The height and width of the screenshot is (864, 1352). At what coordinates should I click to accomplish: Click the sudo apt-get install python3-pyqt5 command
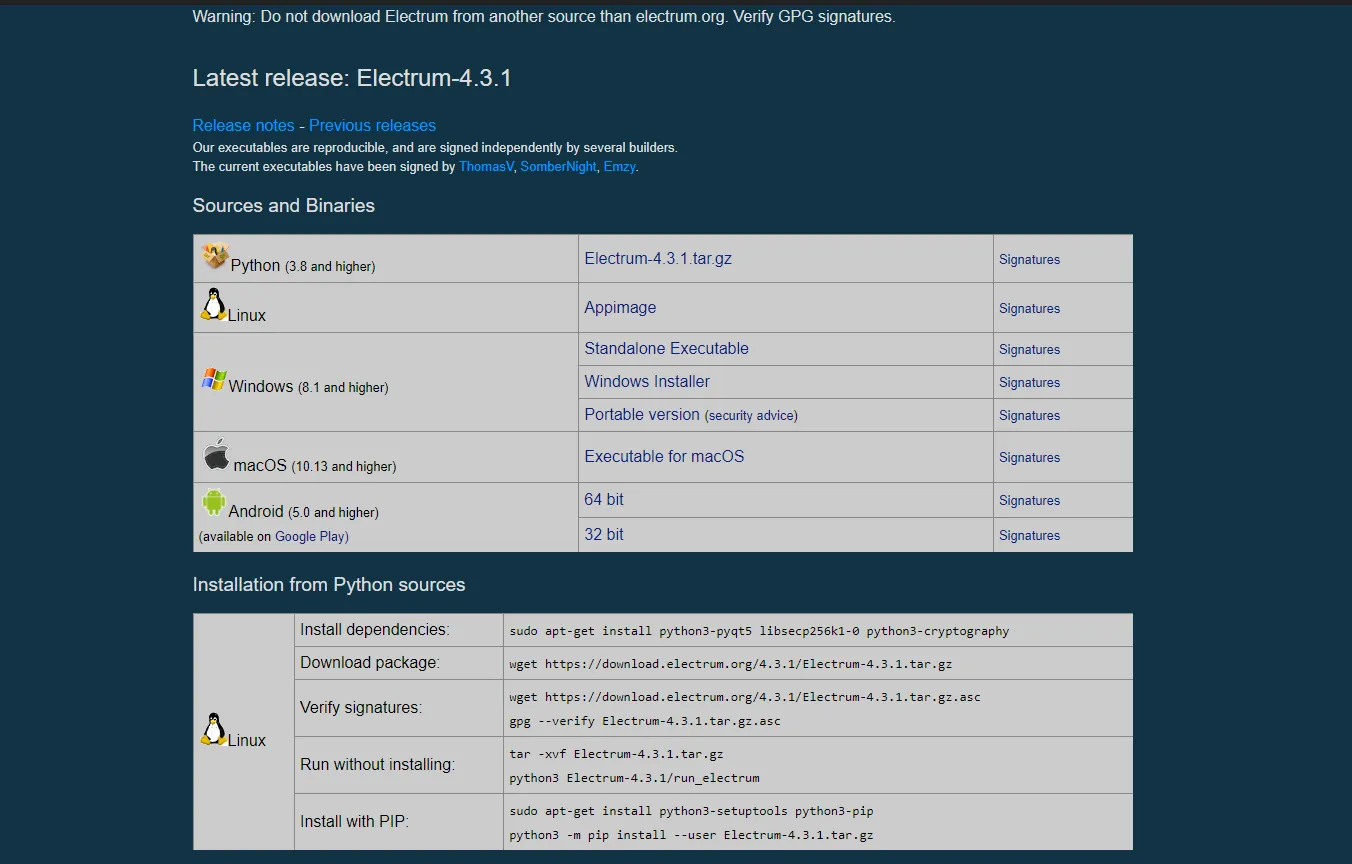tap(759, 631)
